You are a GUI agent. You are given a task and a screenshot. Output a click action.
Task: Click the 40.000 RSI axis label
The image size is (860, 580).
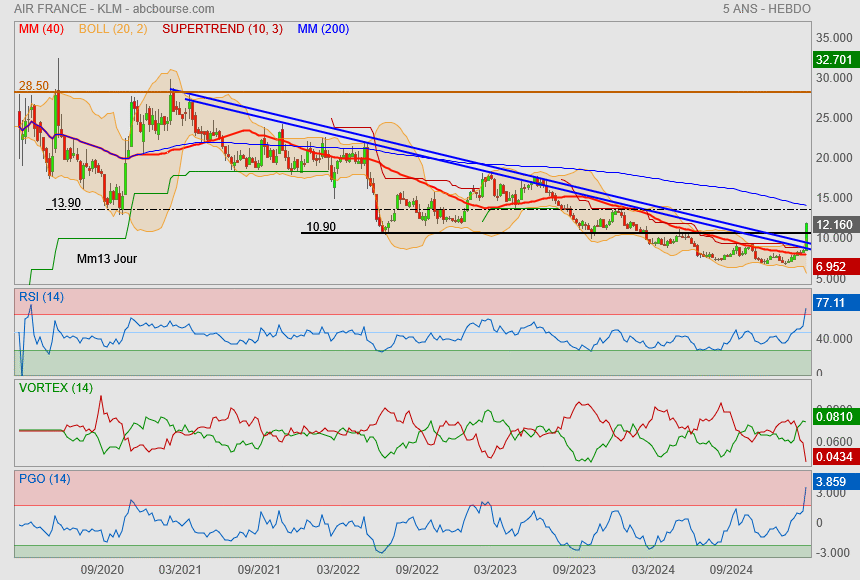point(834,339)
